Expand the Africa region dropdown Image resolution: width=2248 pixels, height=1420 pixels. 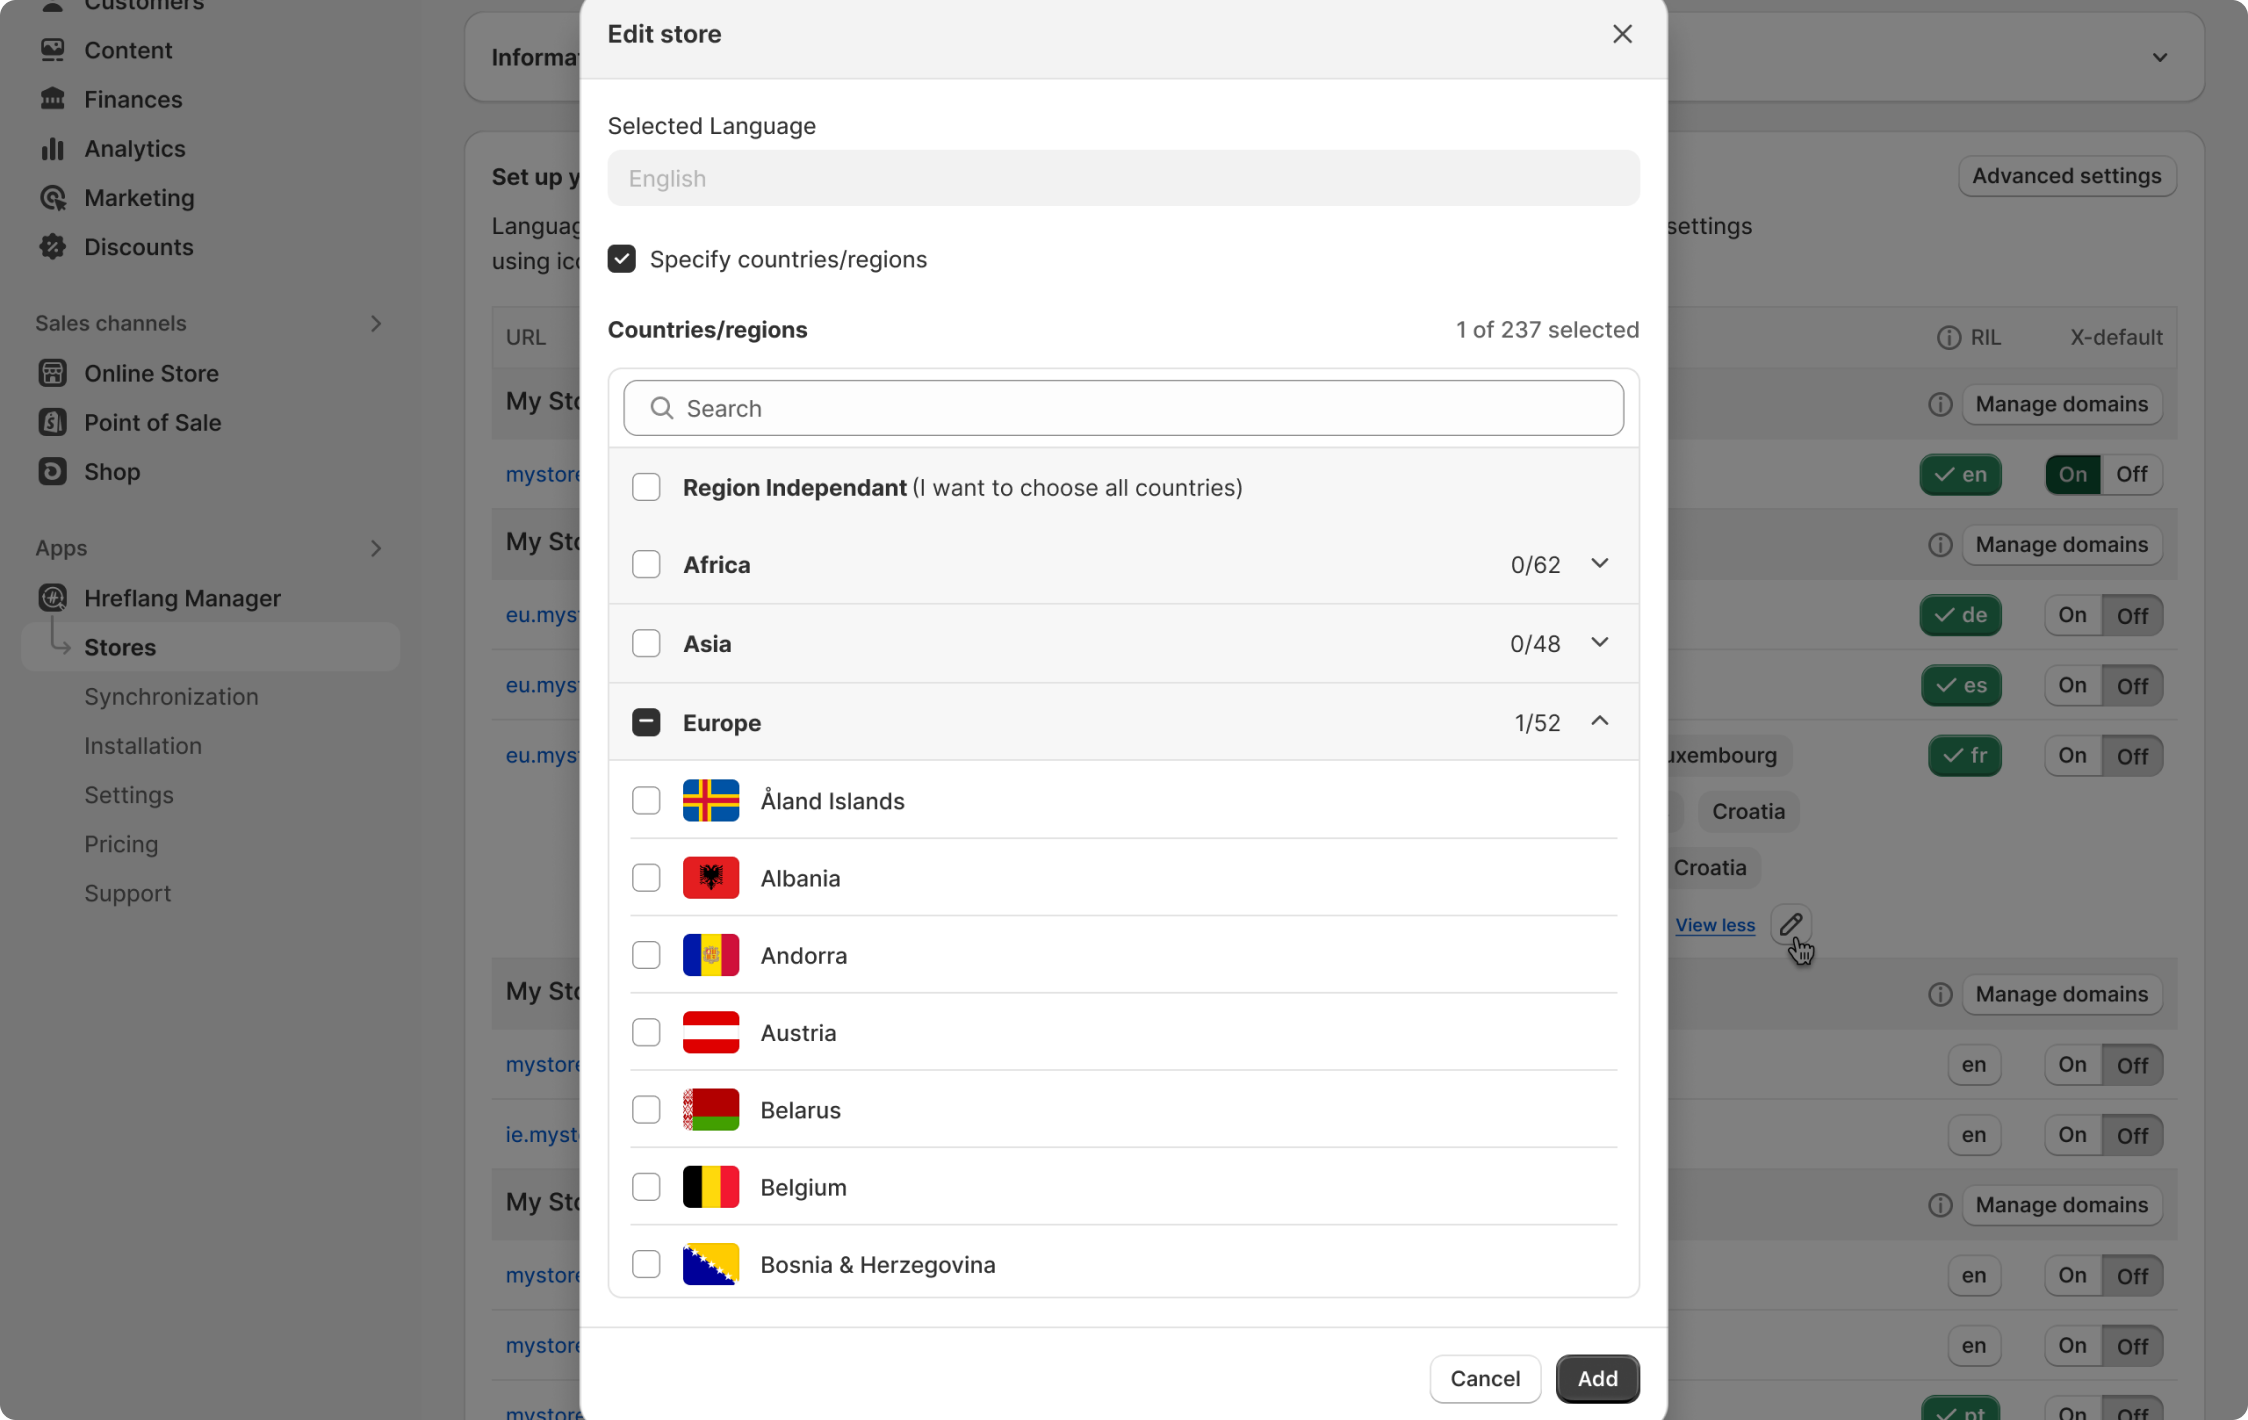point(1600,564)
